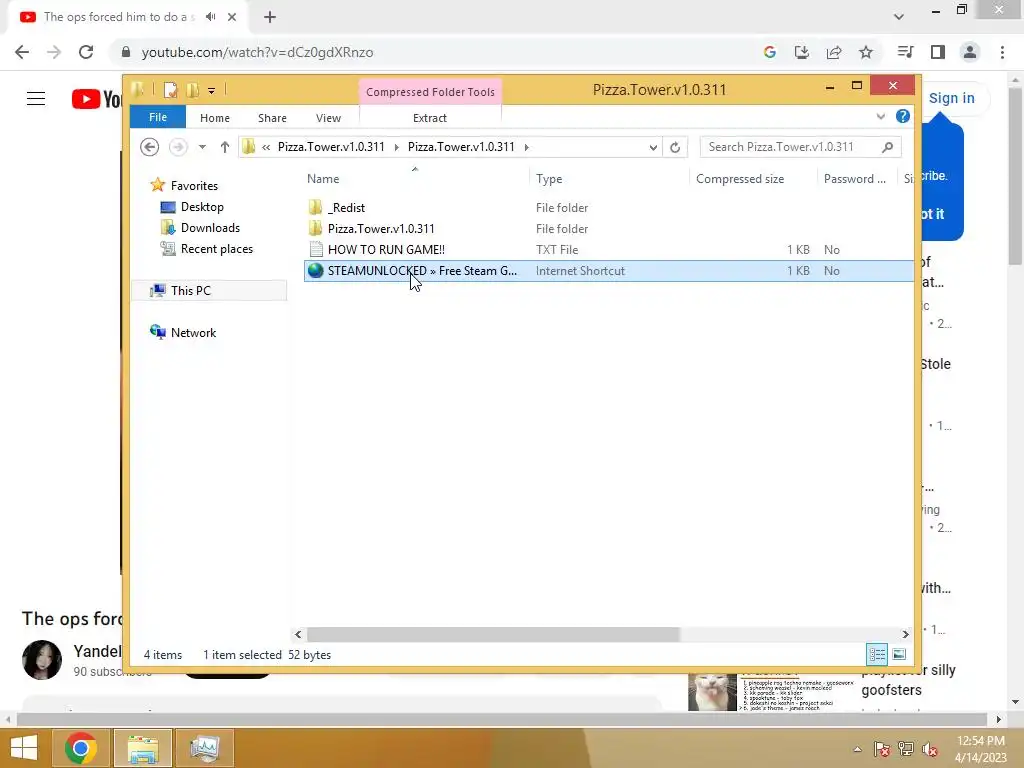Open the _Redist folder icon
The height and width of the screenshot is (768, 1024).
click(315, 208)
